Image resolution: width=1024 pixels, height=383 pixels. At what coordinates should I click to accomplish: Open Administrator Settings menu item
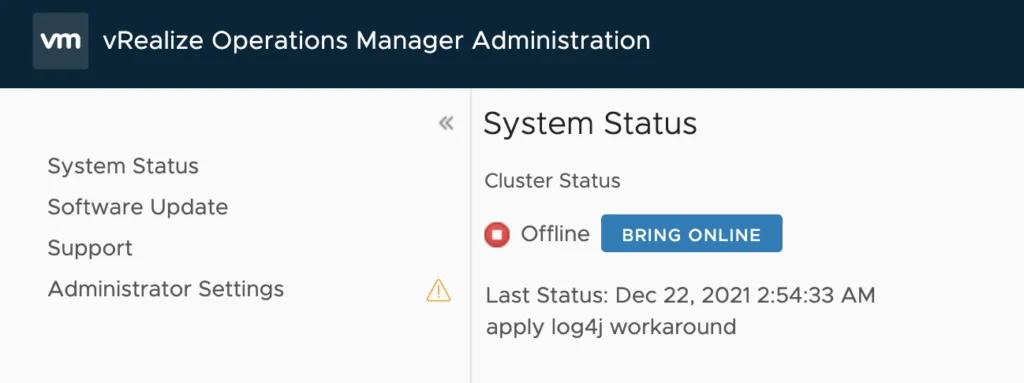click(x=166, y=289)
